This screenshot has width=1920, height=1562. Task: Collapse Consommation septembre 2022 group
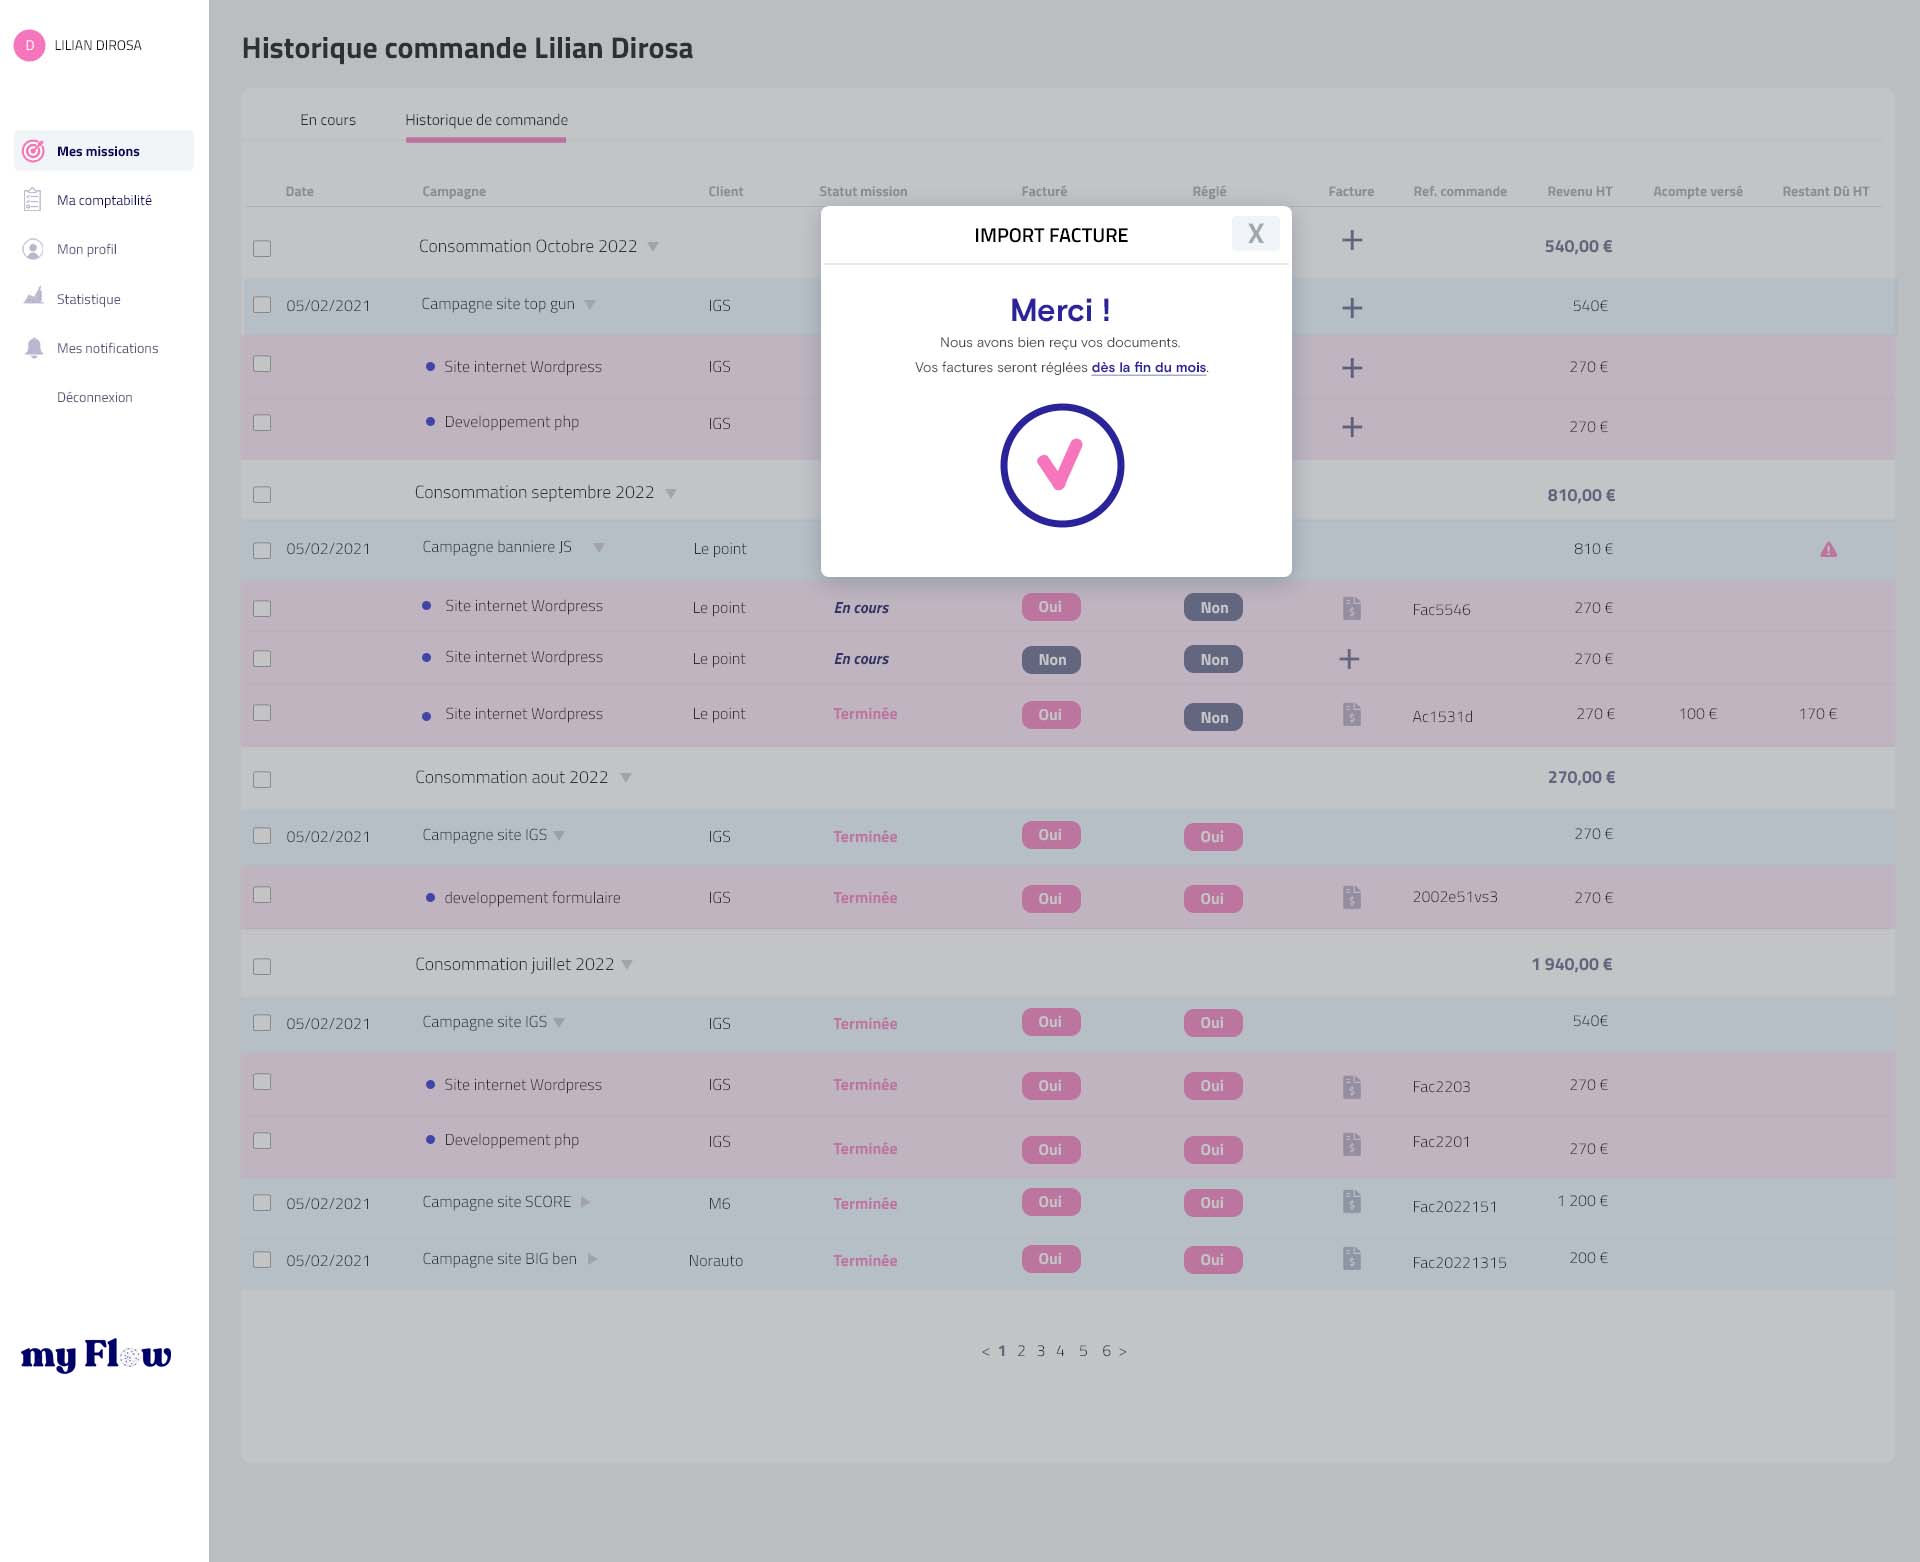[671, 493]
